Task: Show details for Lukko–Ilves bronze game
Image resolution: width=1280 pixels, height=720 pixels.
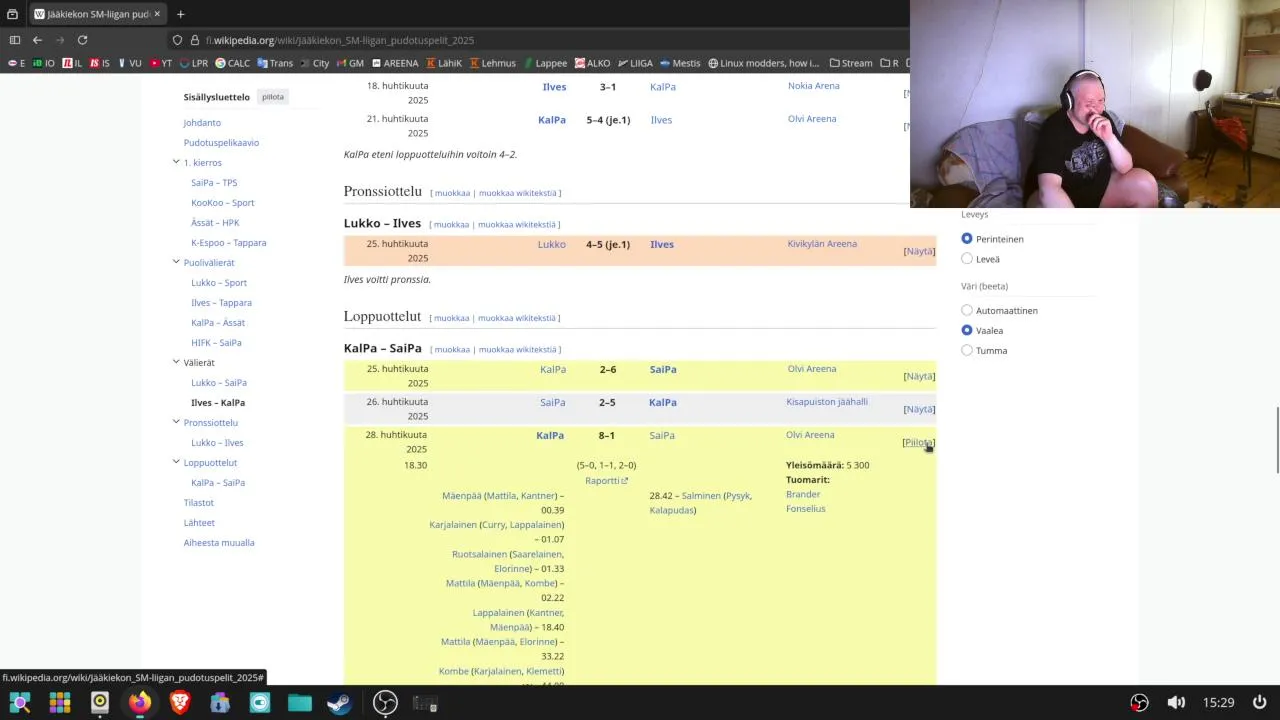Action: tap(919, 251)
